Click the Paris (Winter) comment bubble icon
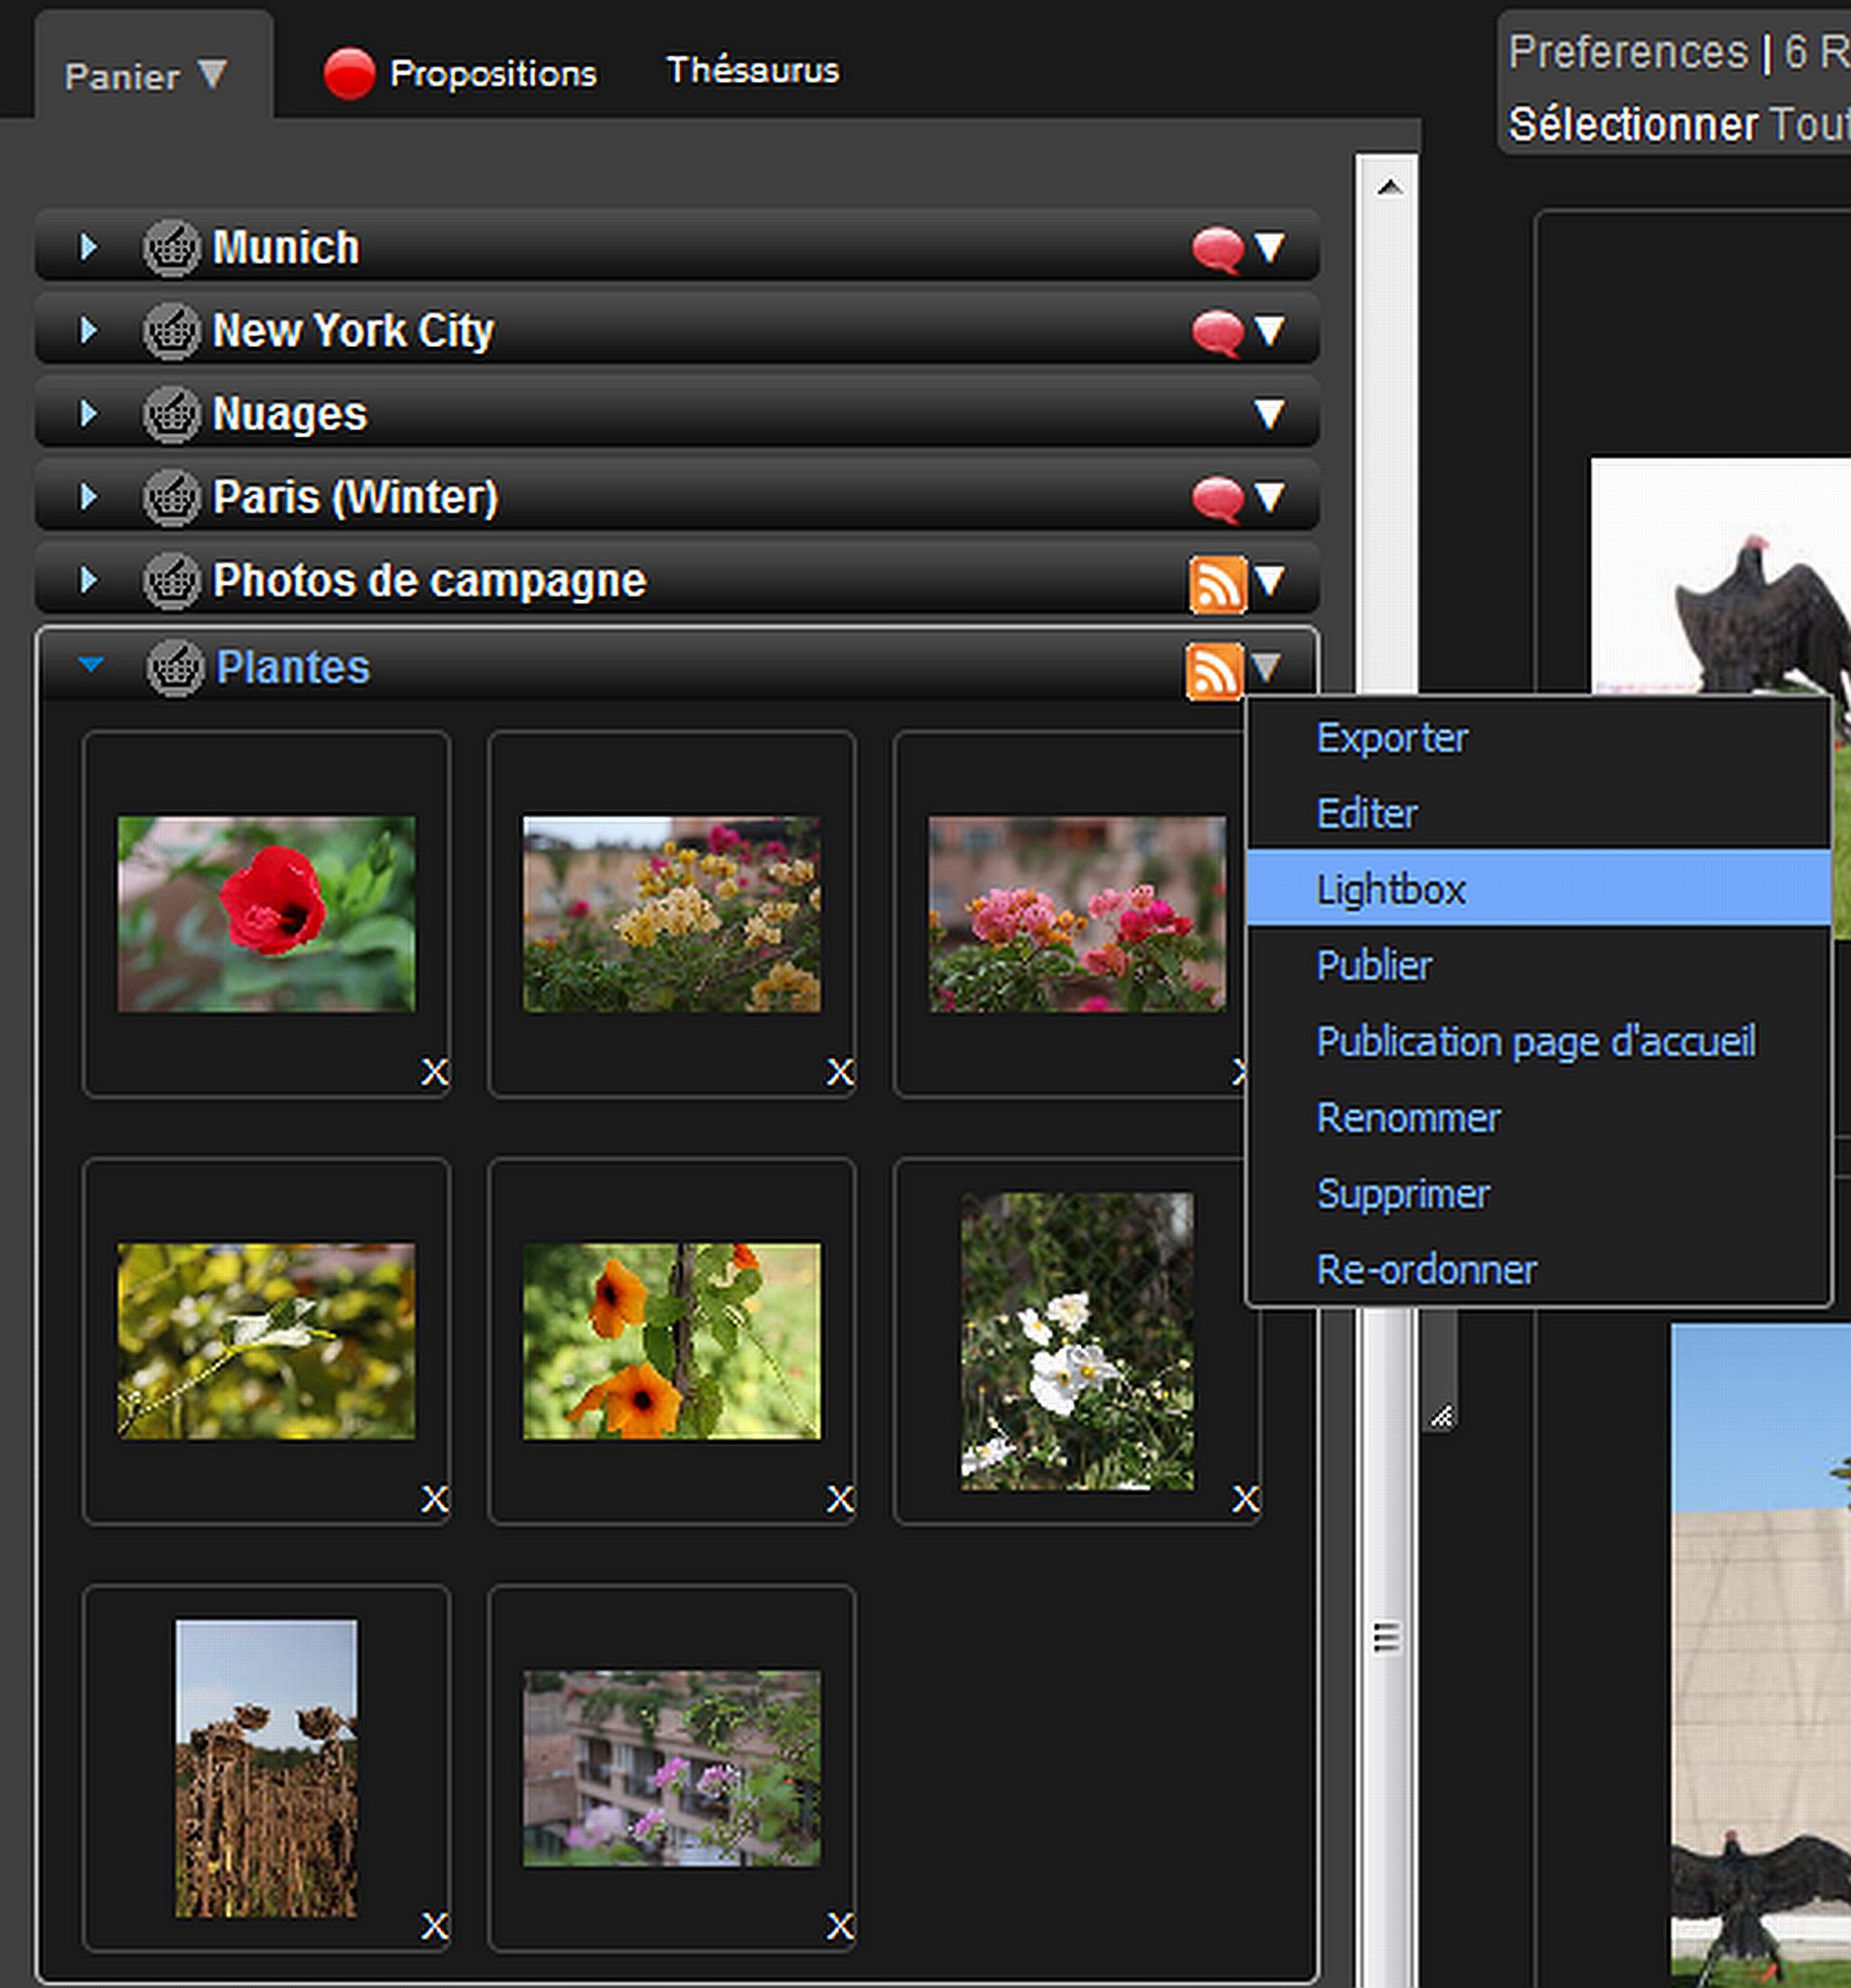Viewport: 1851px width, 1988px height. [x=1217, y=498]
